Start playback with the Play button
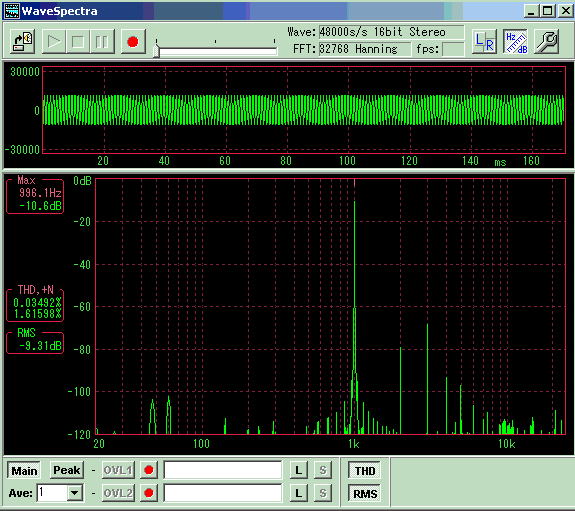The image size is (575, 511). 54,41
